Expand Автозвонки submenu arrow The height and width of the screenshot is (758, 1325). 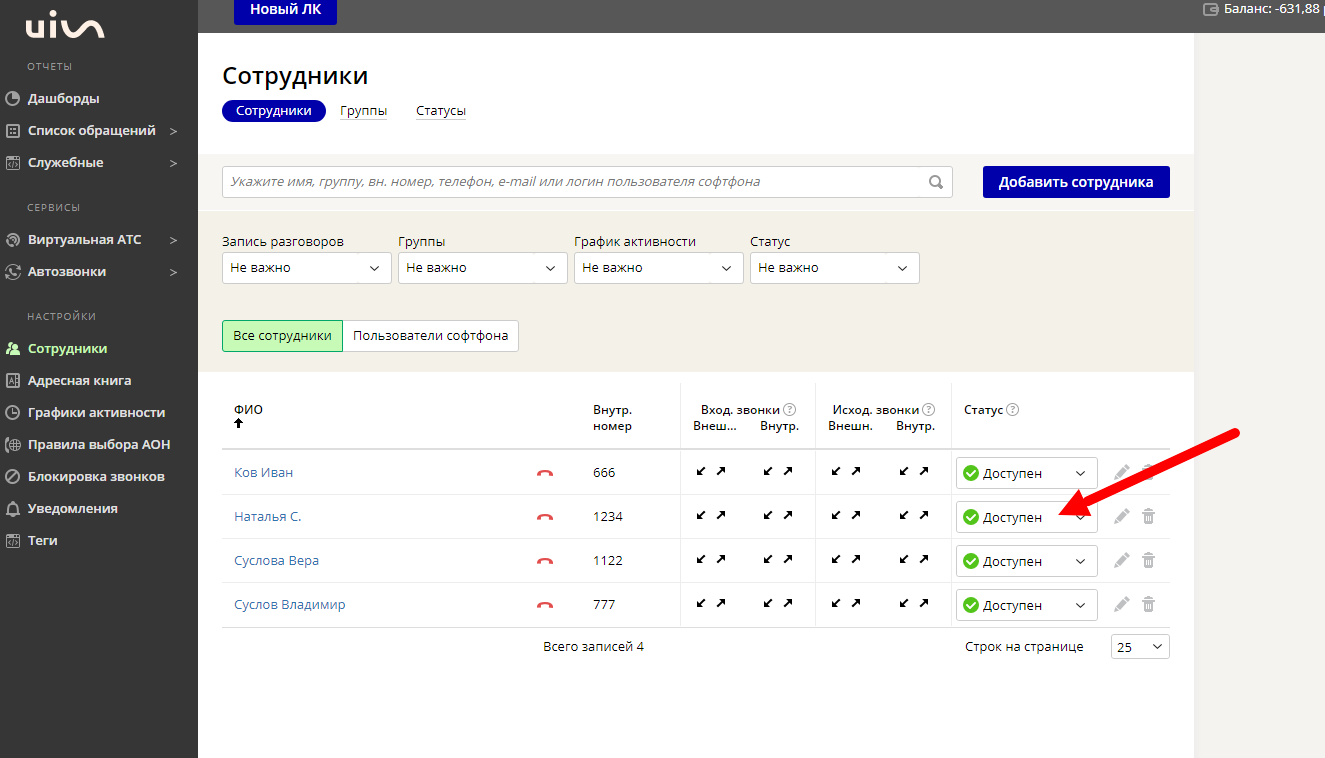click(173, 272)
